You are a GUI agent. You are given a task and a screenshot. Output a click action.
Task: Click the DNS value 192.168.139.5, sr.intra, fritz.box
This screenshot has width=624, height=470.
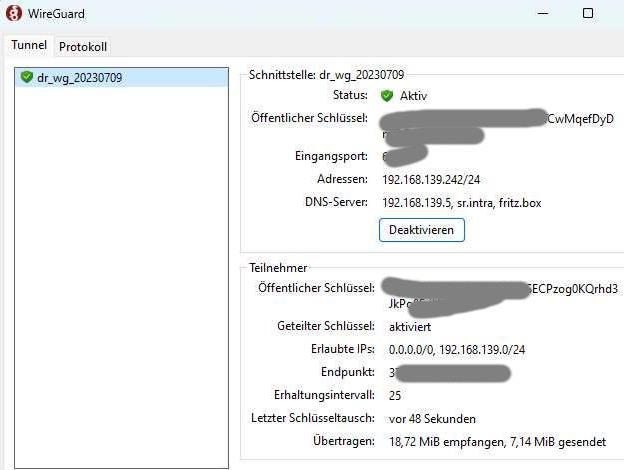tap(462, 203)
